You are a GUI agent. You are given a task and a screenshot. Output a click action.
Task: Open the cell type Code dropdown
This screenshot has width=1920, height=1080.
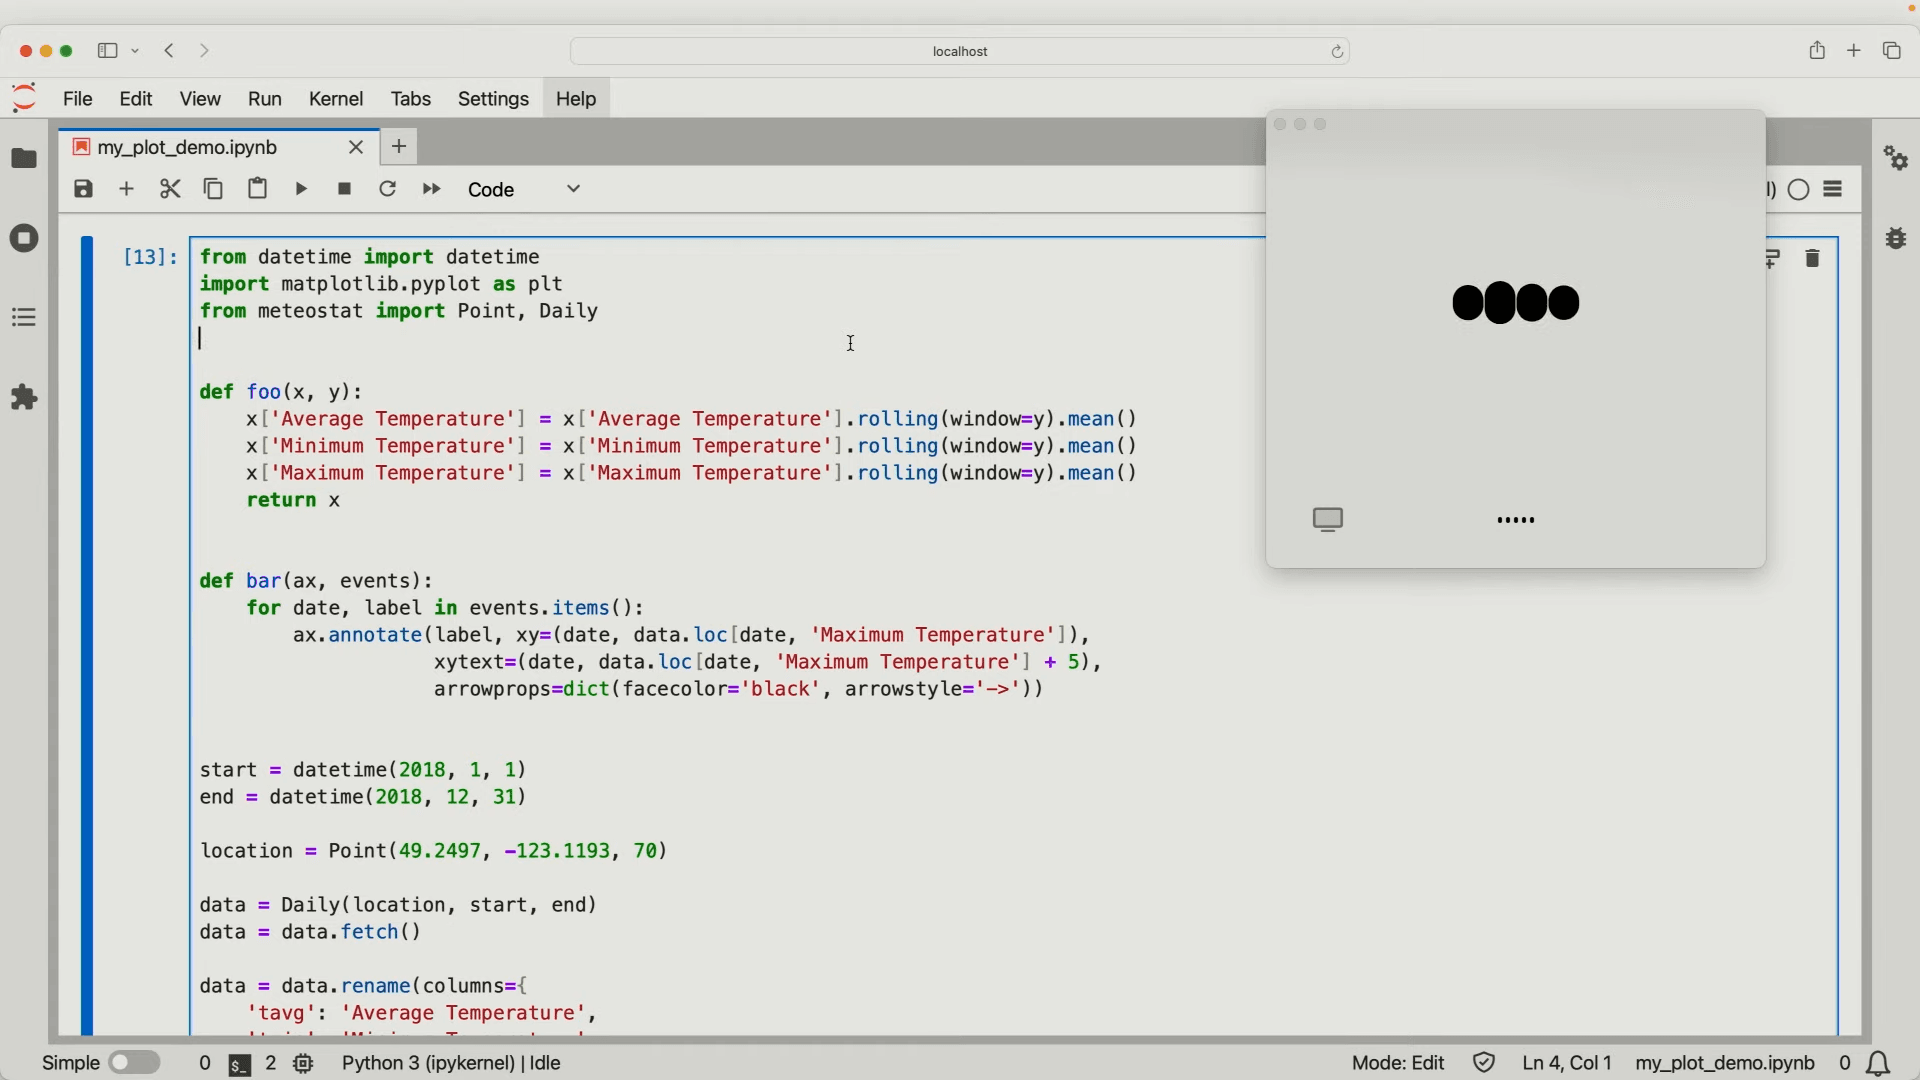click(x=525, y=189)
